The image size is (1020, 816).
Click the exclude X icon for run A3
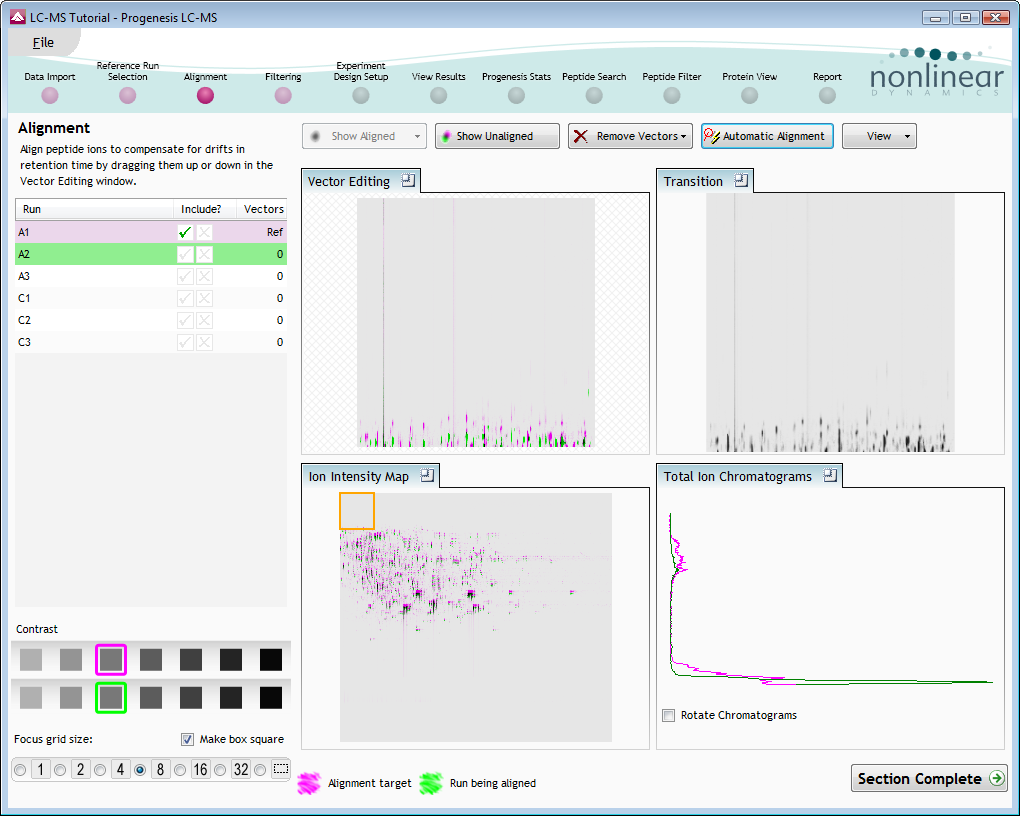point(204,277)
